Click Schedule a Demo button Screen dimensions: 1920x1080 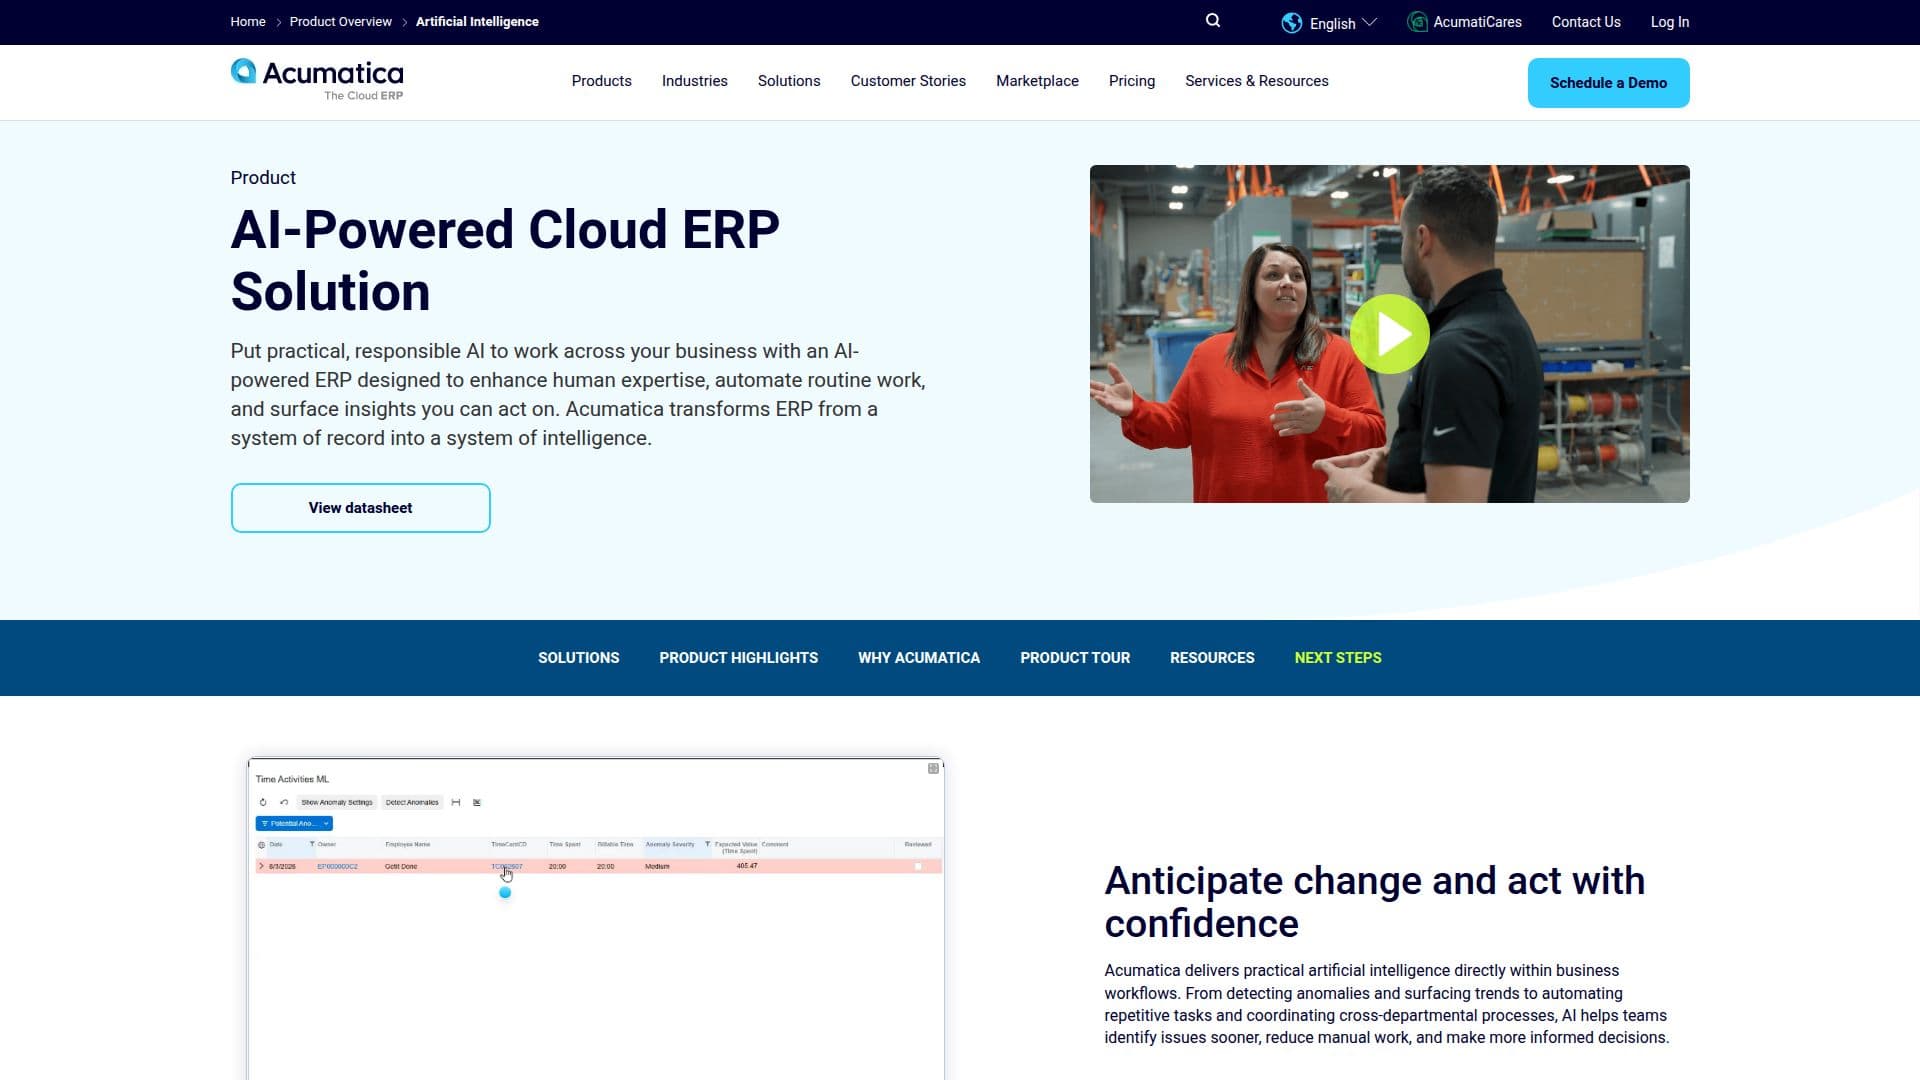1608,83
